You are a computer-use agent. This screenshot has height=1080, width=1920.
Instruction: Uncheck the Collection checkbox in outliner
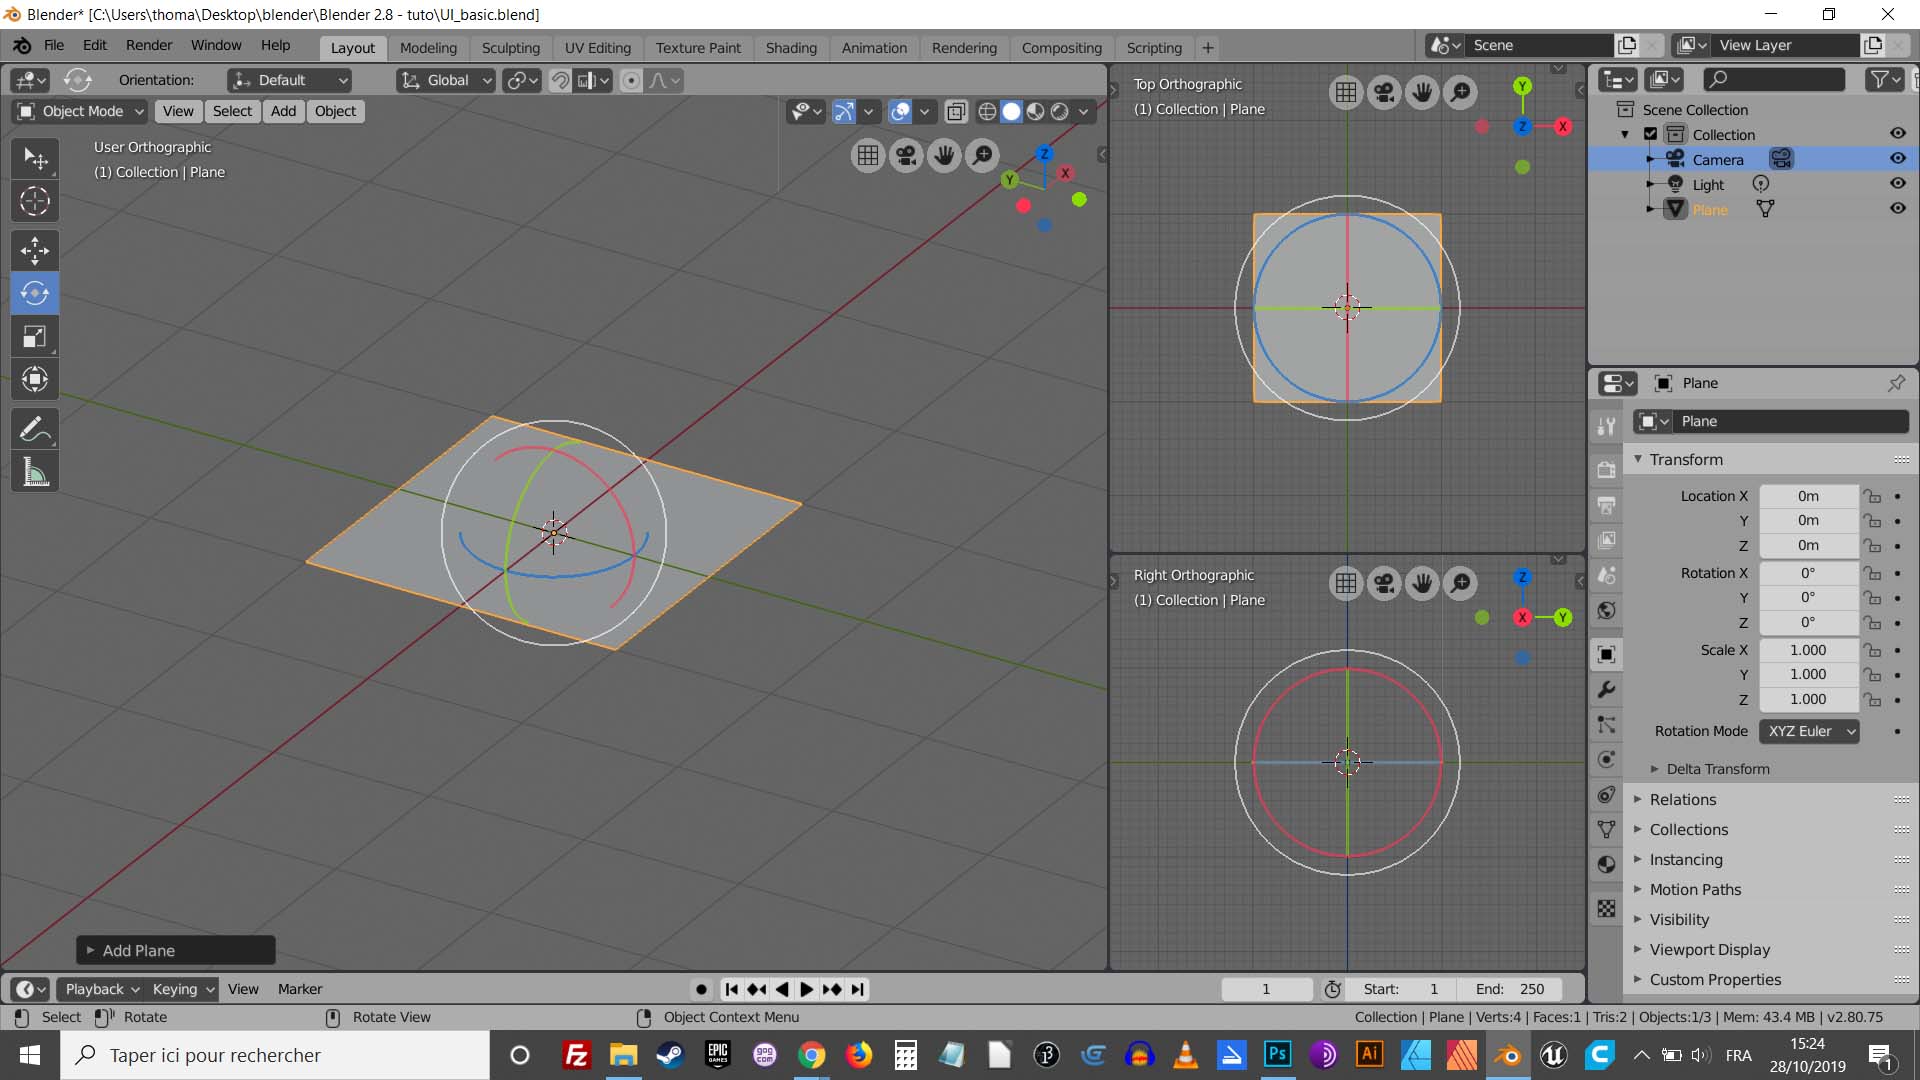(1651, 134)
